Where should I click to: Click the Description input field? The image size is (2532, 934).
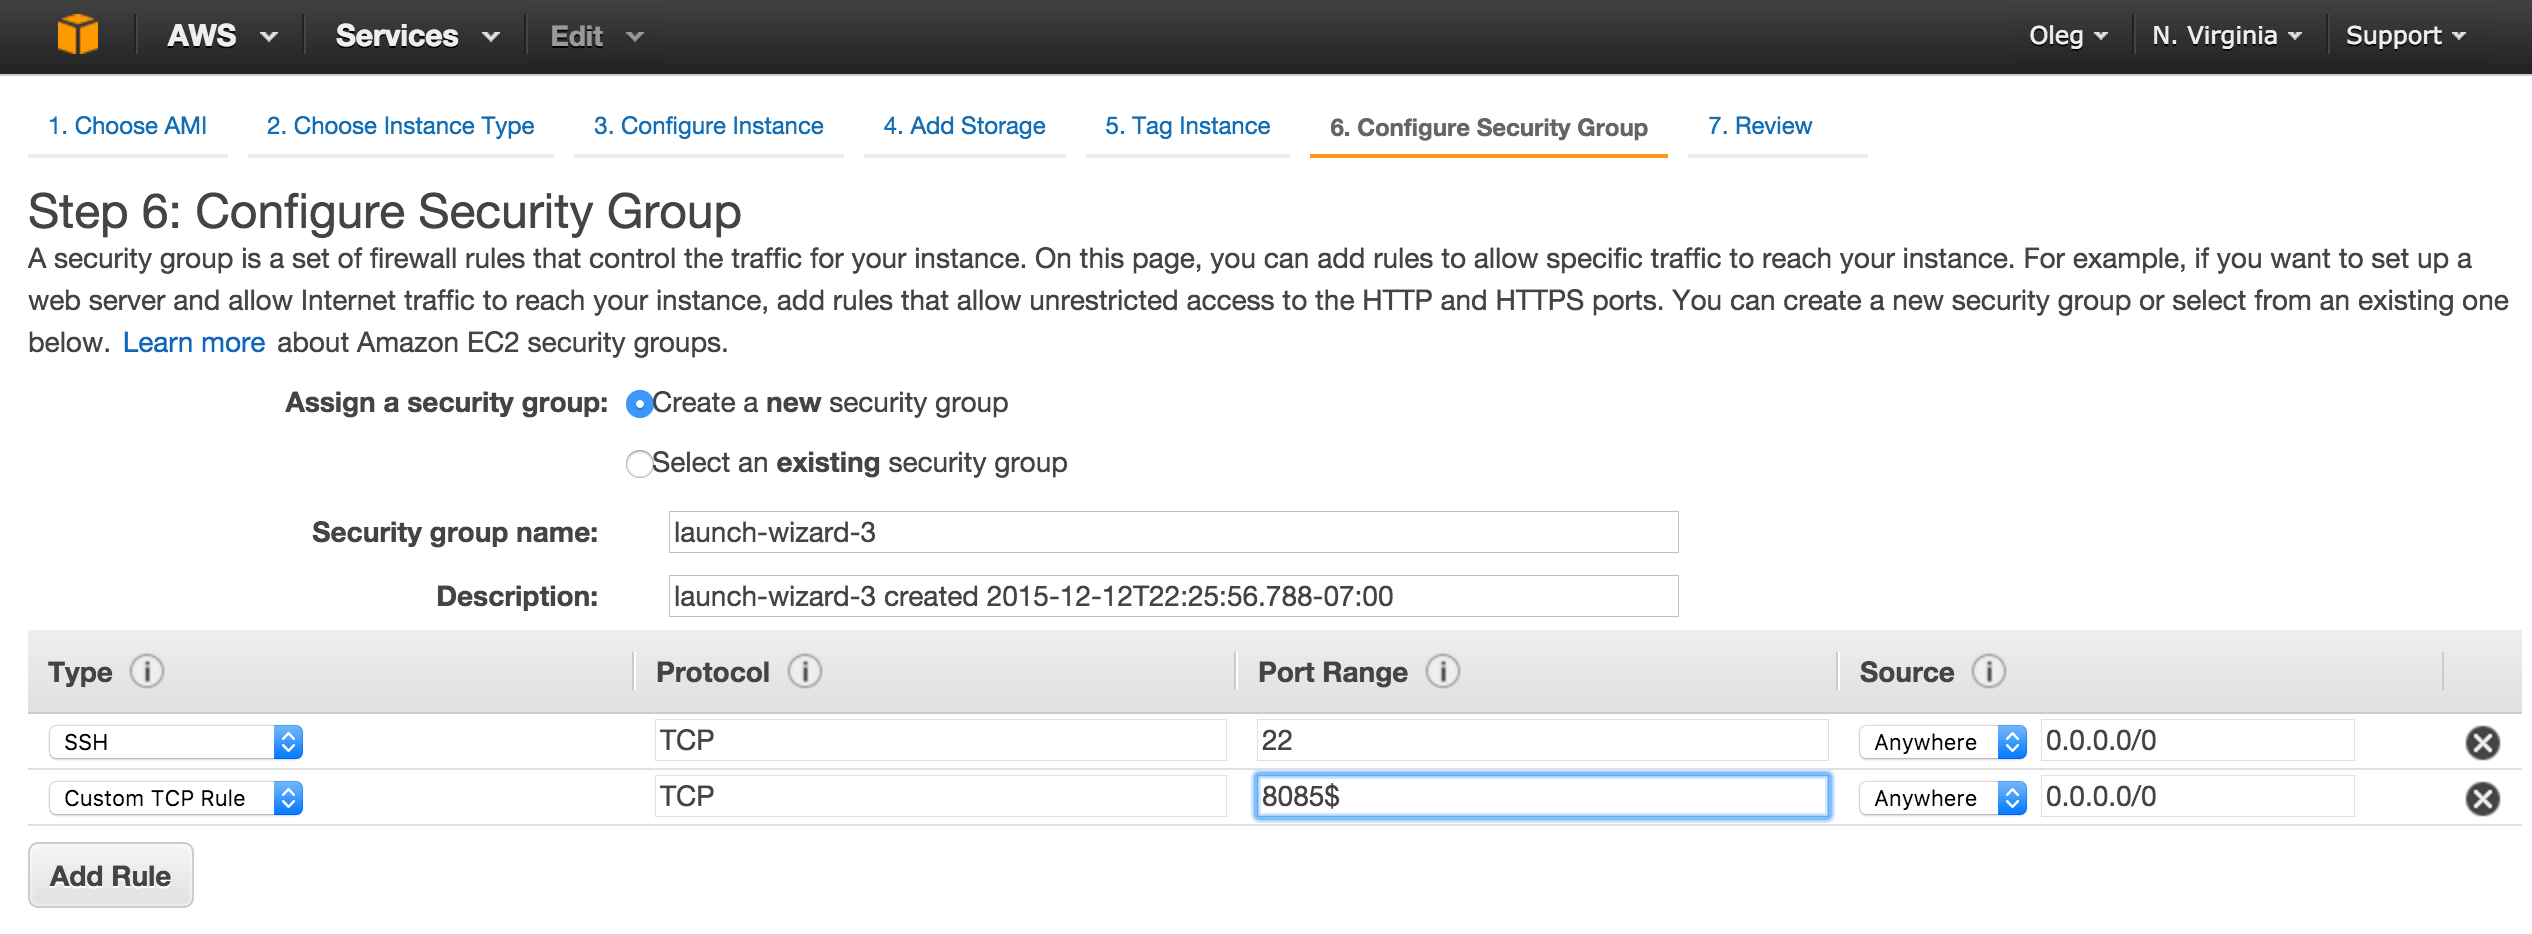coord(1173,596)
